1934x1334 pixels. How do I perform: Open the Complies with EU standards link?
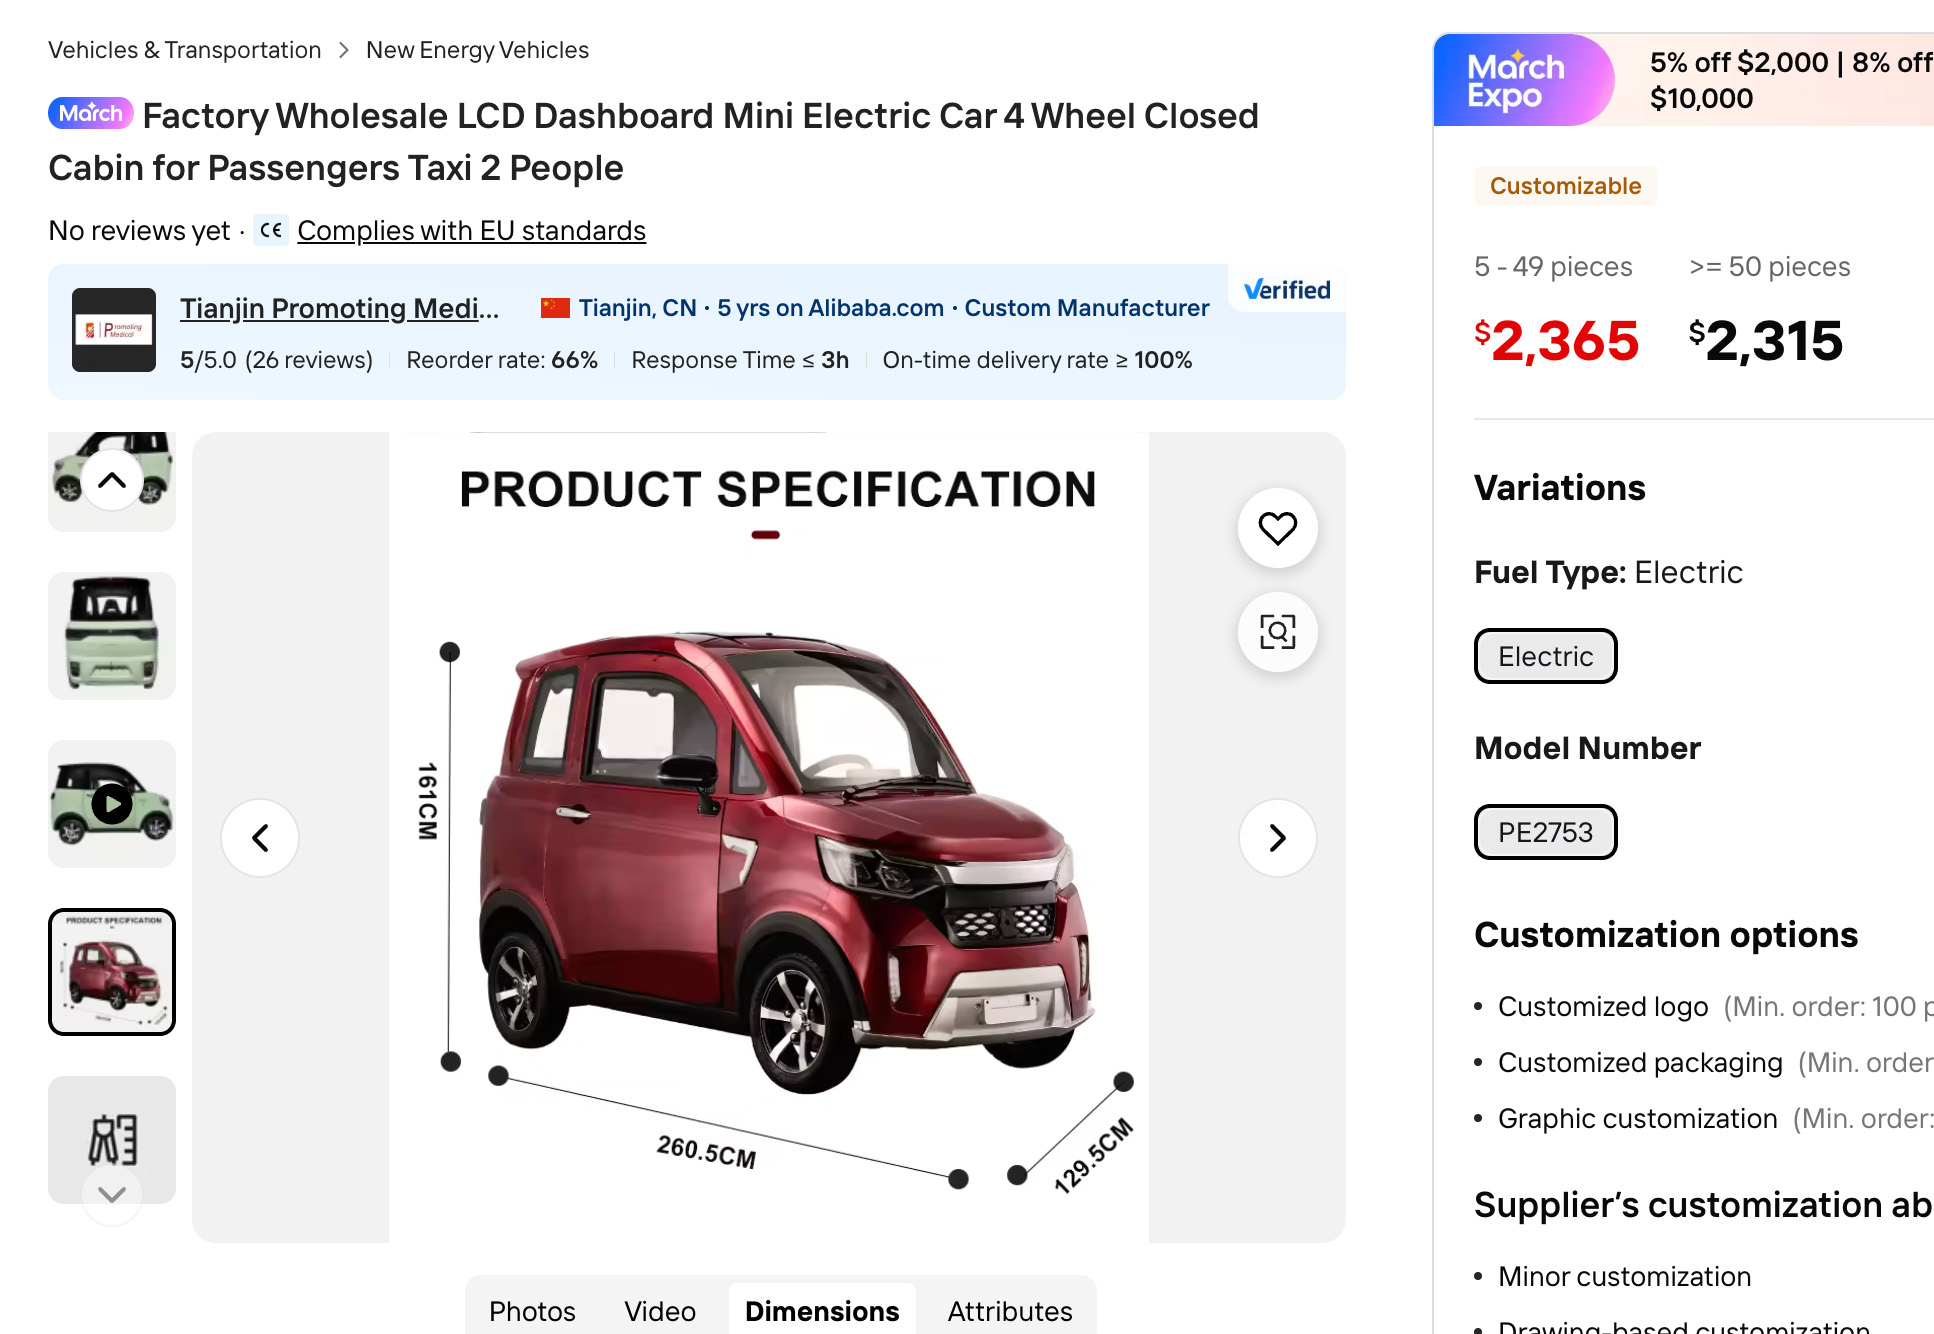pos(471,231)
